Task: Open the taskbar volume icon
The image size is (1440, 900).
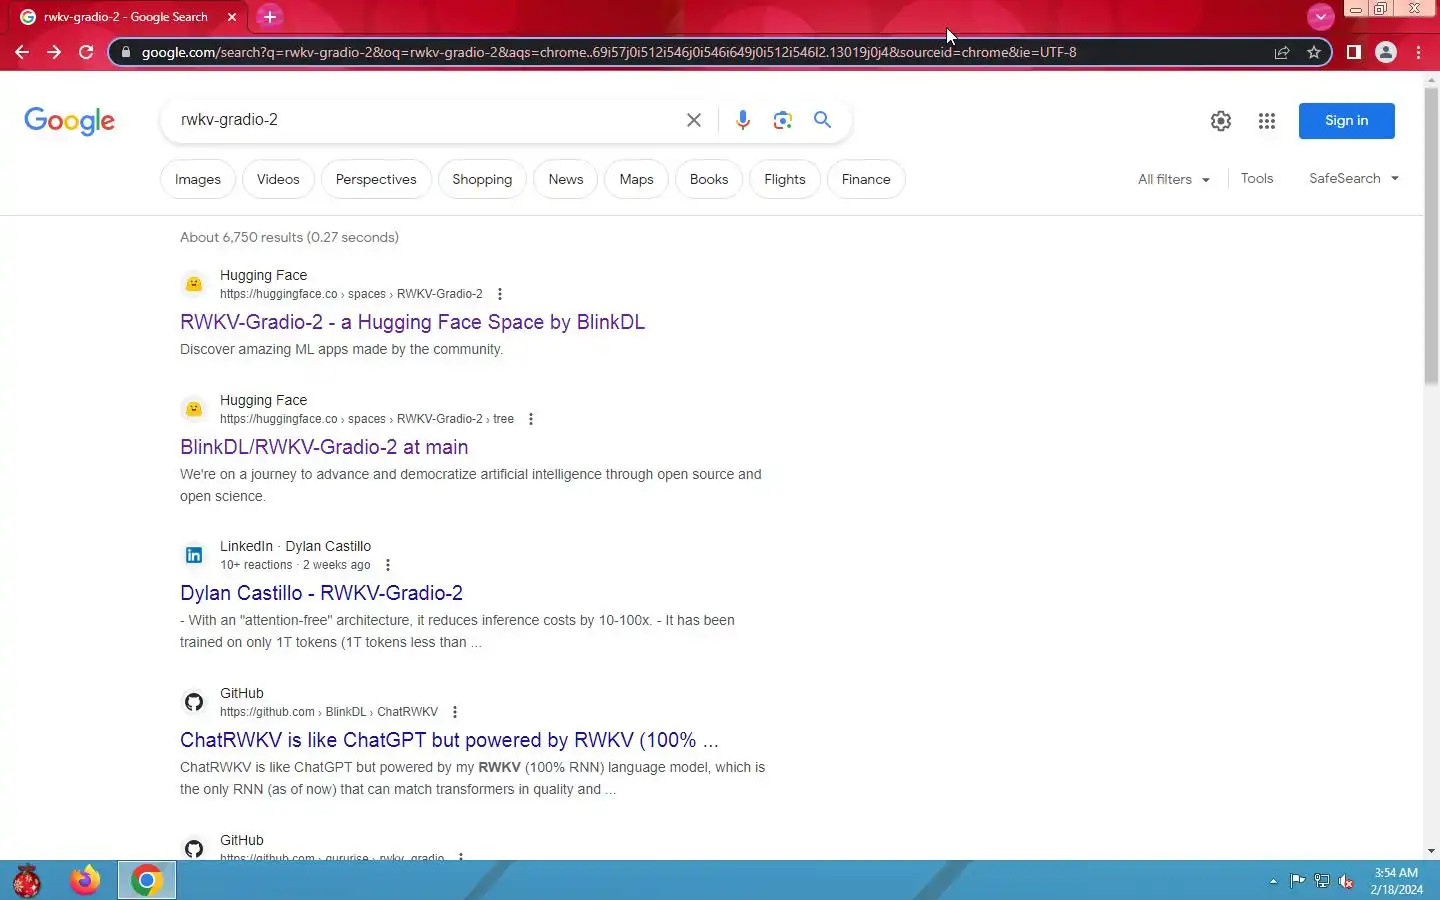Action: [1346, 881]
